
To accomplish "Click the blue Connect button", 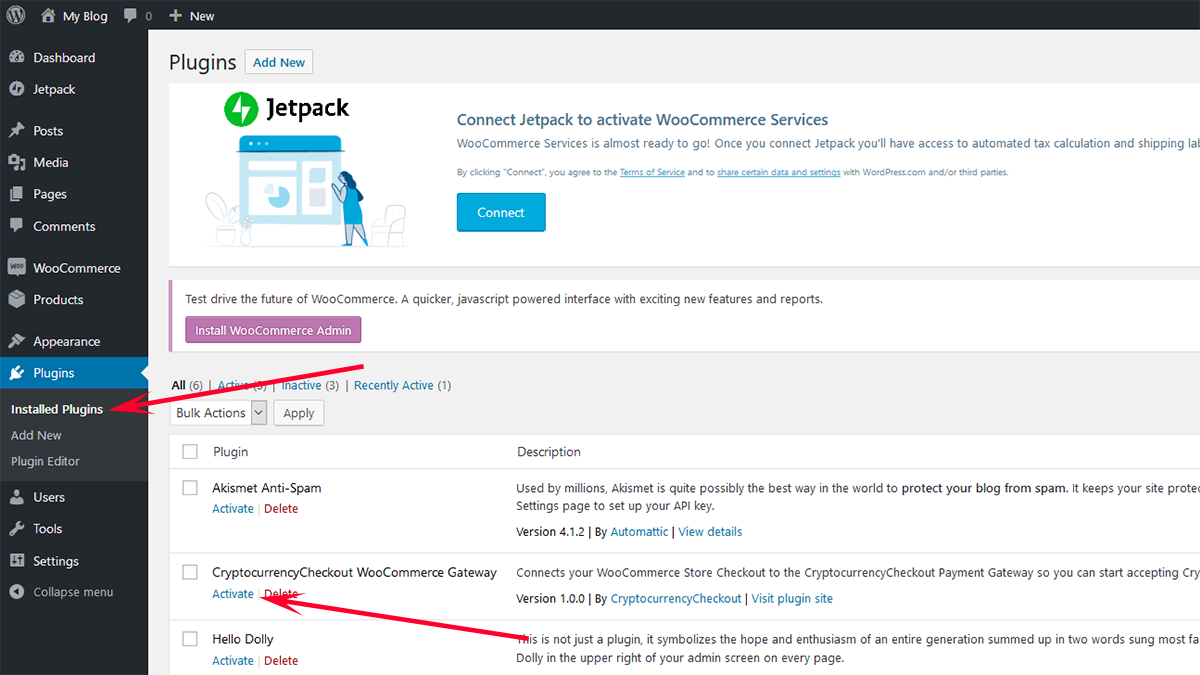I will [501, 212].
